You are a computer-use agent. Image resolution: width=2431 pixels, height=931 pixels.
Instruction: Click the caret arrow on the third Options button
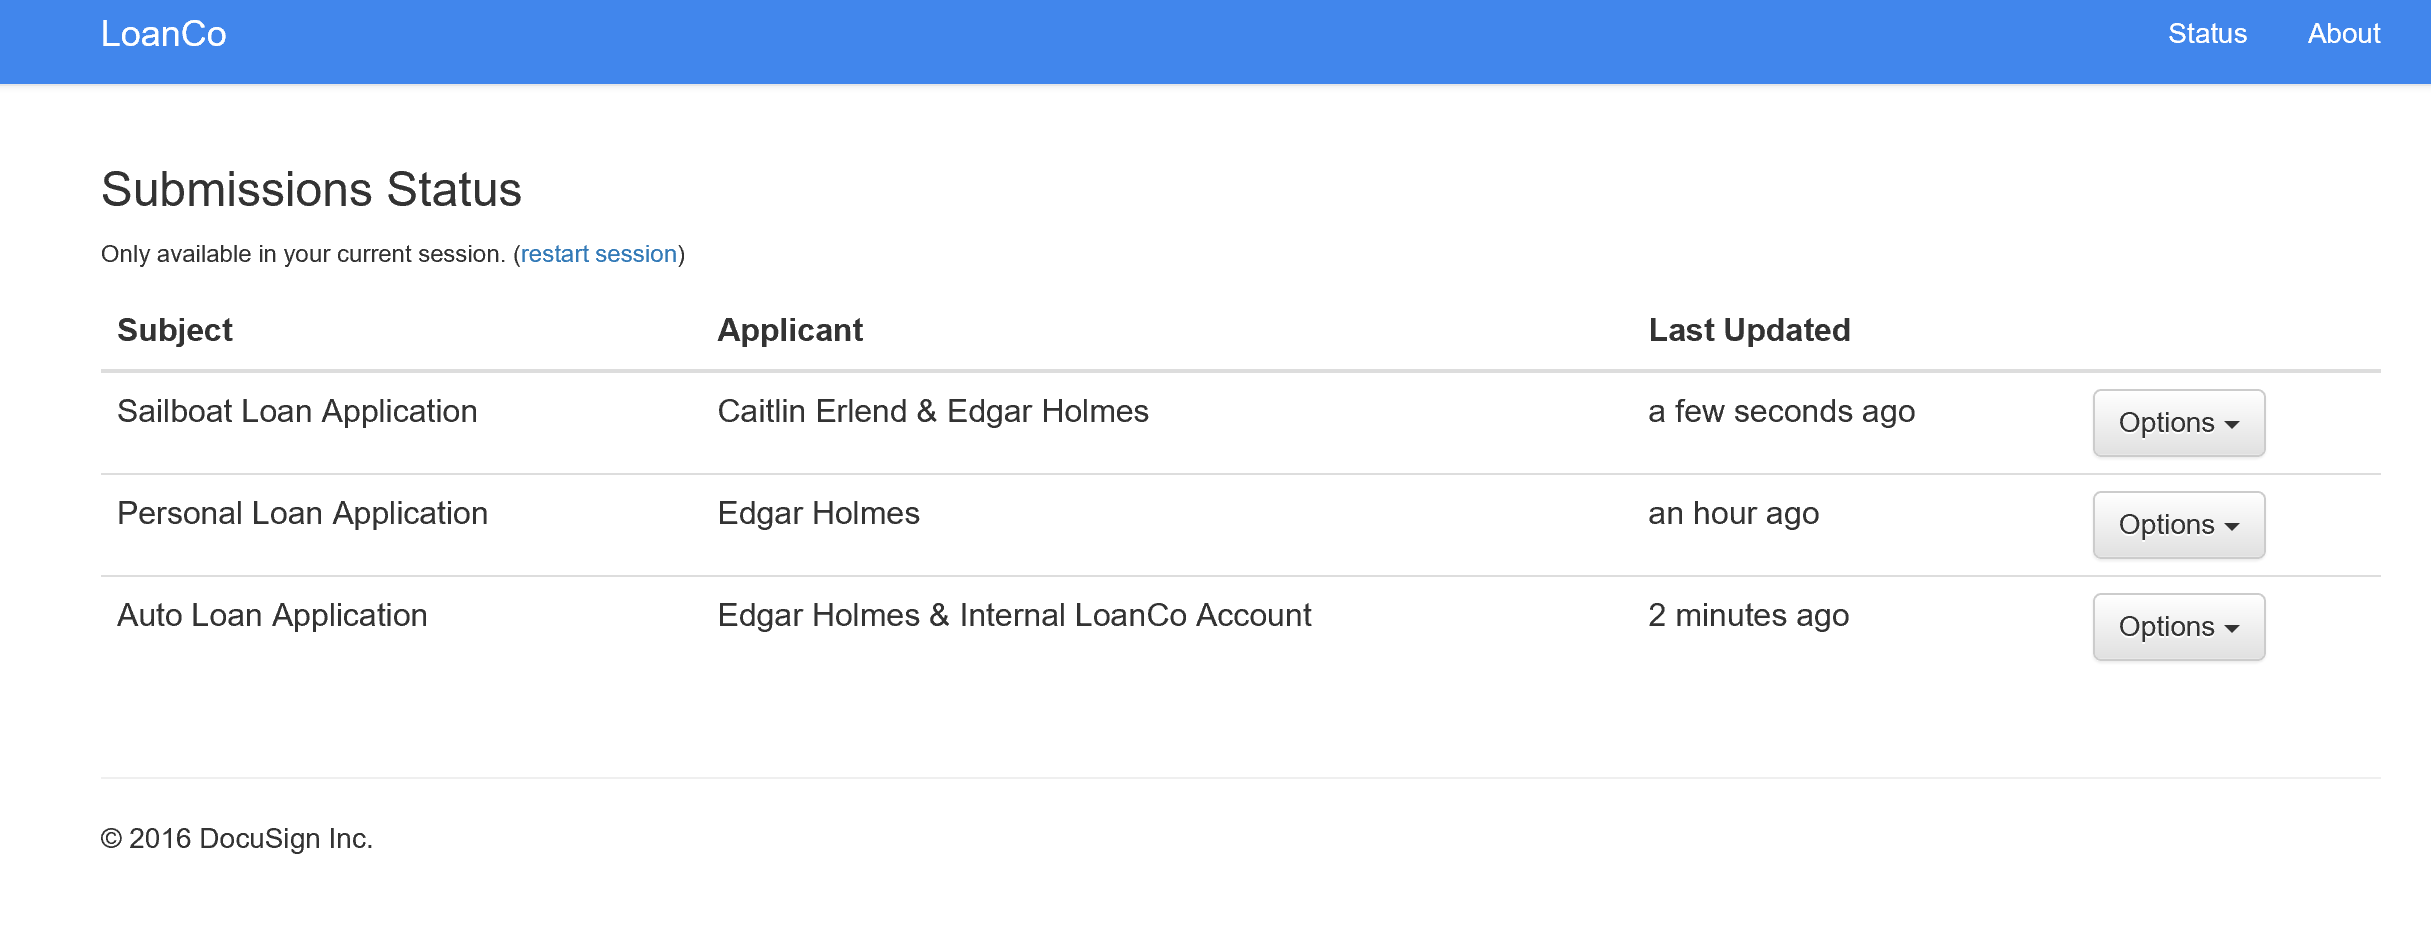point(2233,628)
